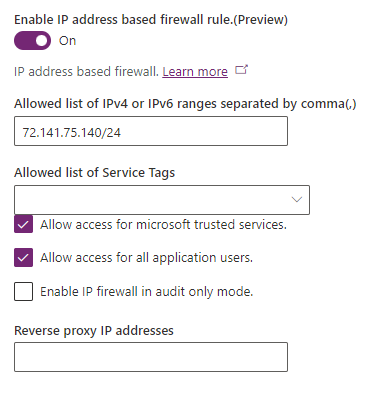Focus the allowed IPv4 or IPv6 ranges field

point(151,131)
